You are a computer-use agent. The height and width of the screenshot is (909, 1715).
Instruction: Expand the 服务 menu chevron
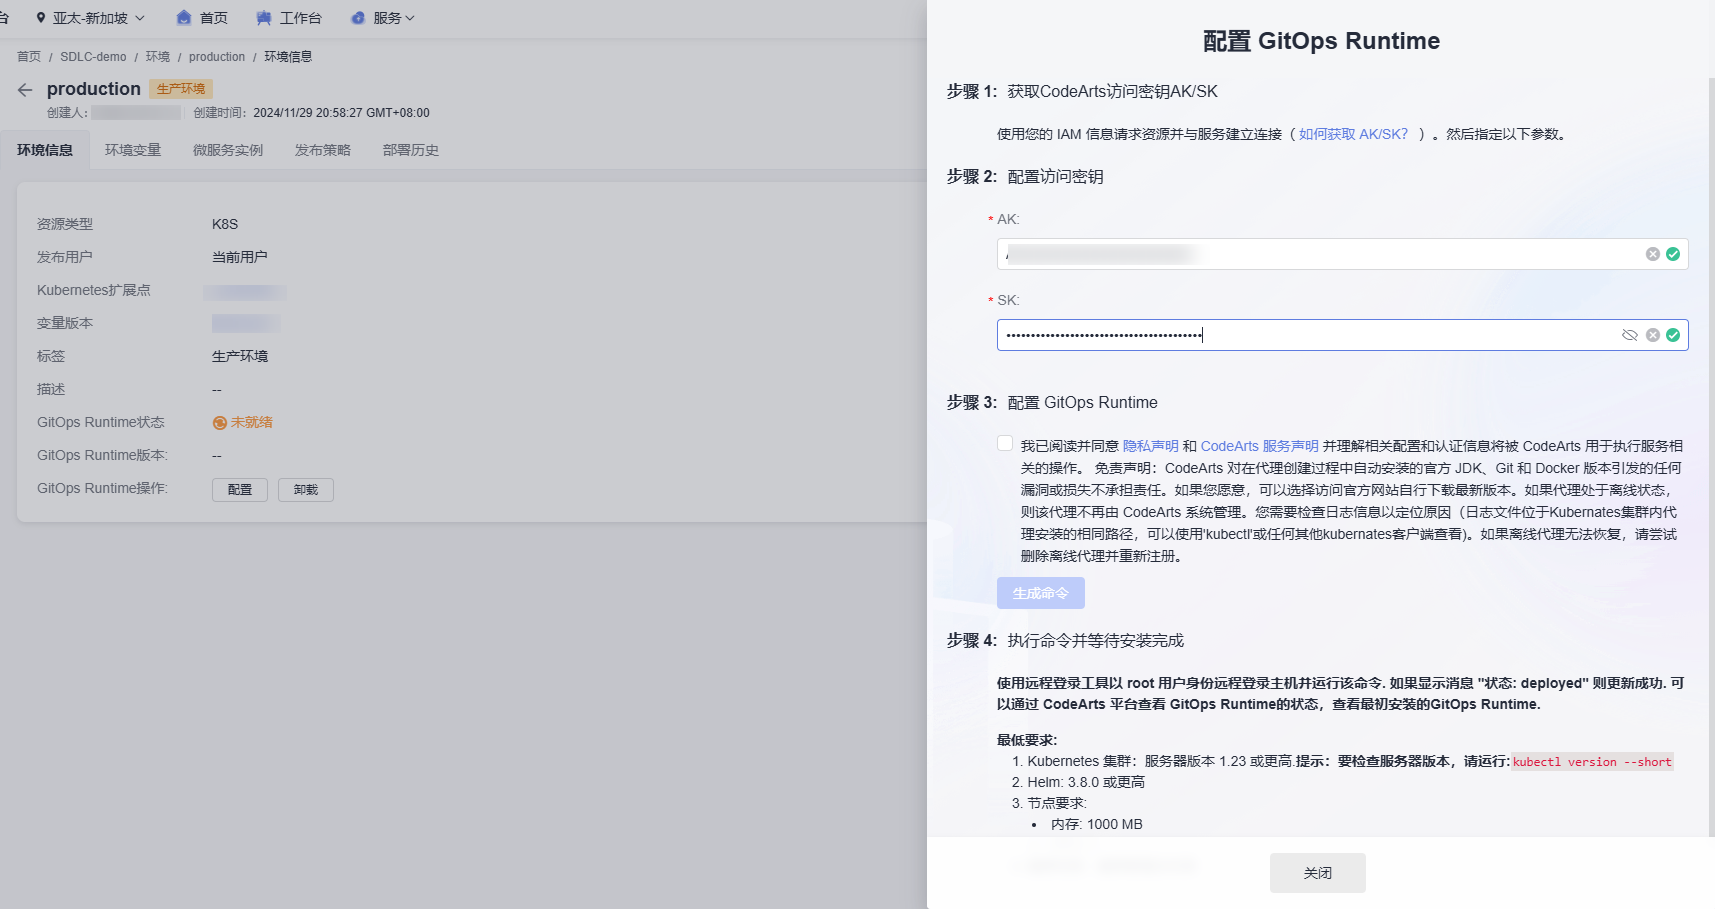click(x=410, y=18)
